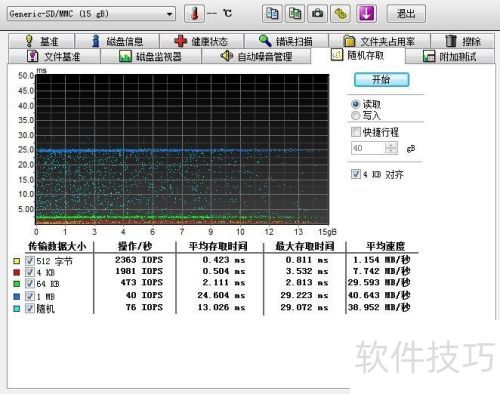This screenshot has height=394, width=500.
Task: Switch to the 错误扫描 tab
Action: (286, 41)
